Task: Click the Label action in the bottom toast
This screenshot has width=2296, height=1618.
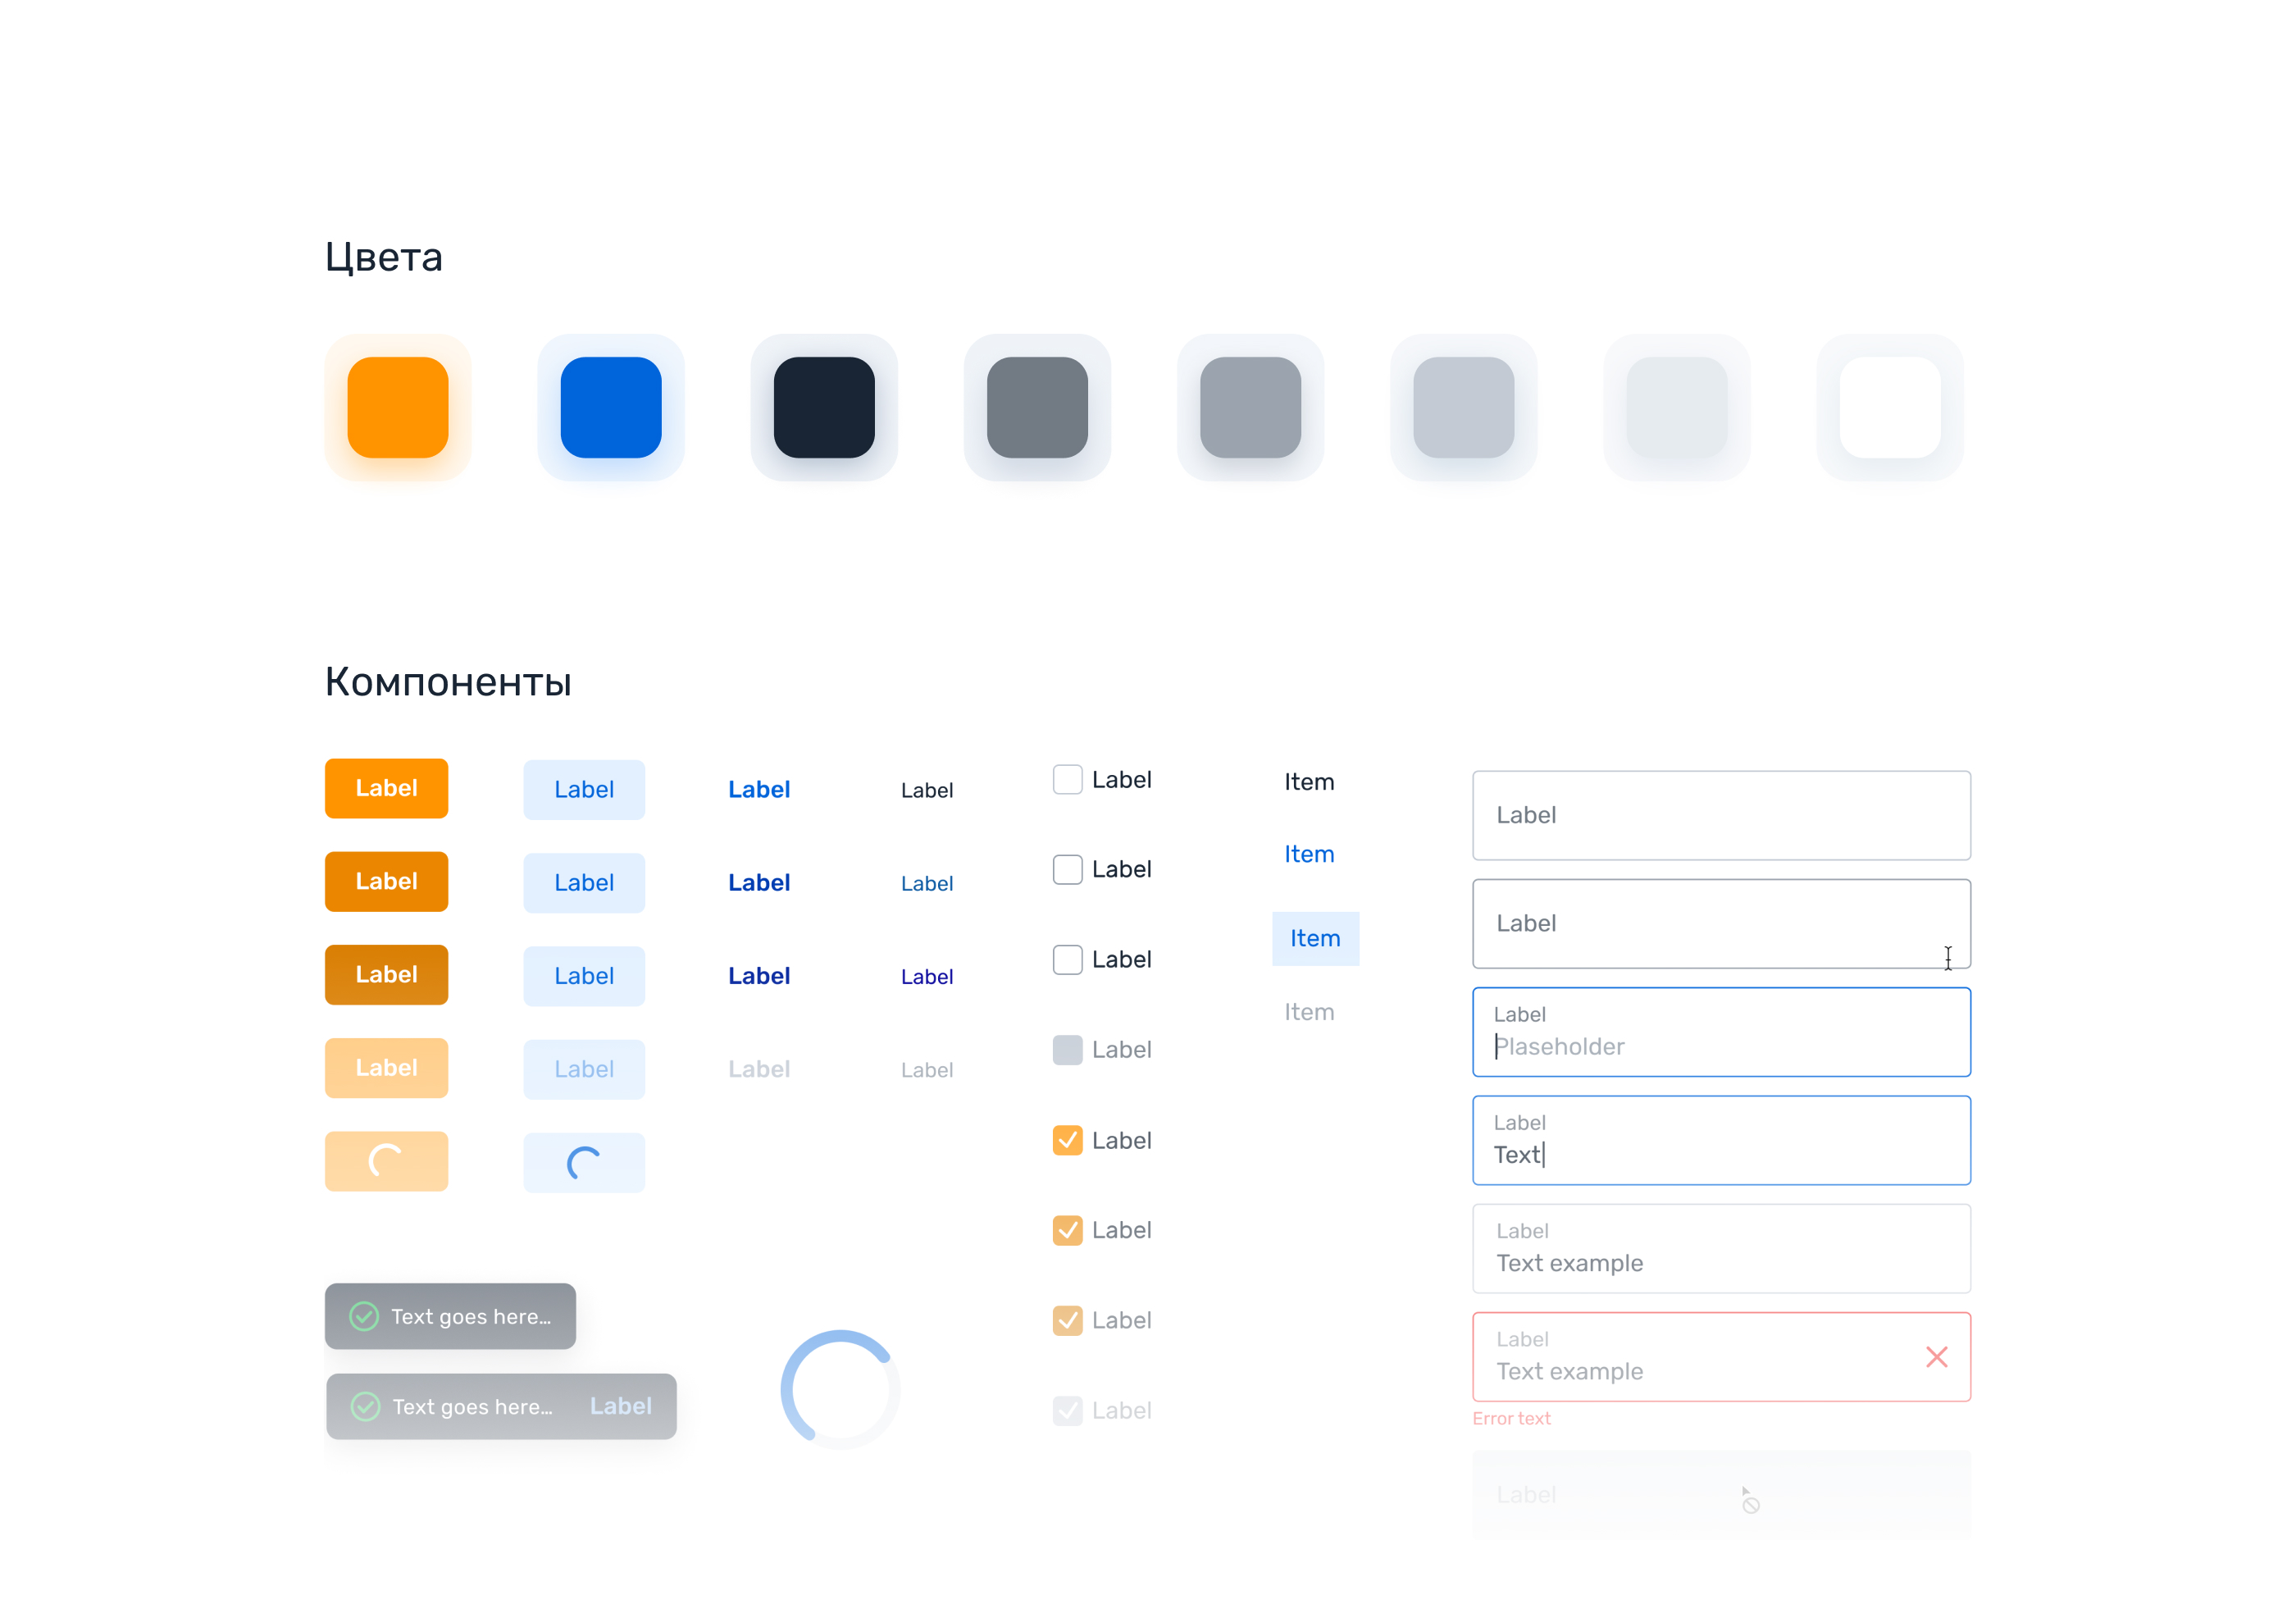Action: [620, 1406]
